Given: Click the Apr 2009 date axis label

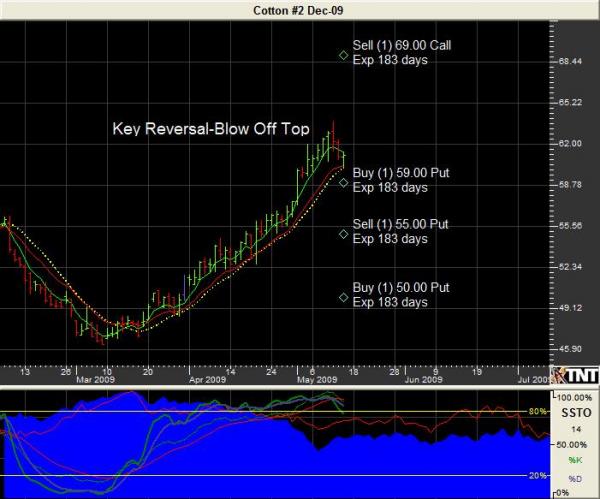Looking at the screenshot, I should pos(208,381).
